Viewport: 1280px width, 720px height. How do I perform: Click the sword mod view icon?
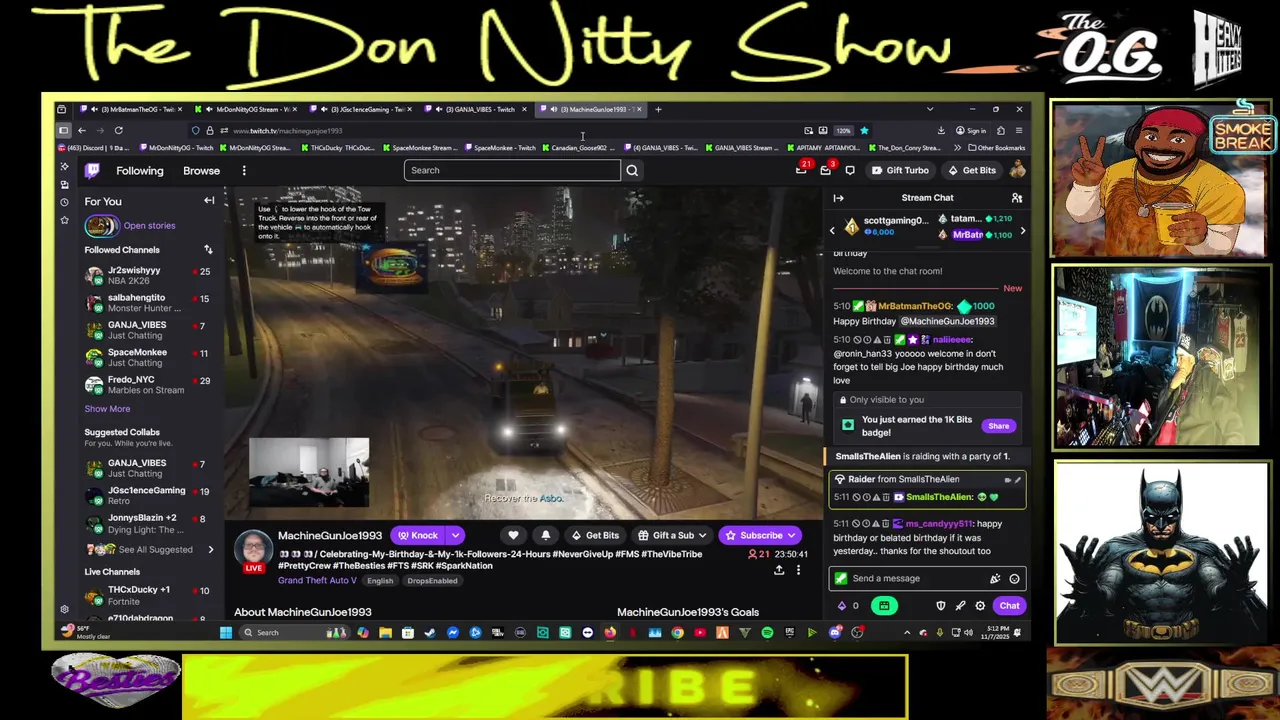(960, 605)
